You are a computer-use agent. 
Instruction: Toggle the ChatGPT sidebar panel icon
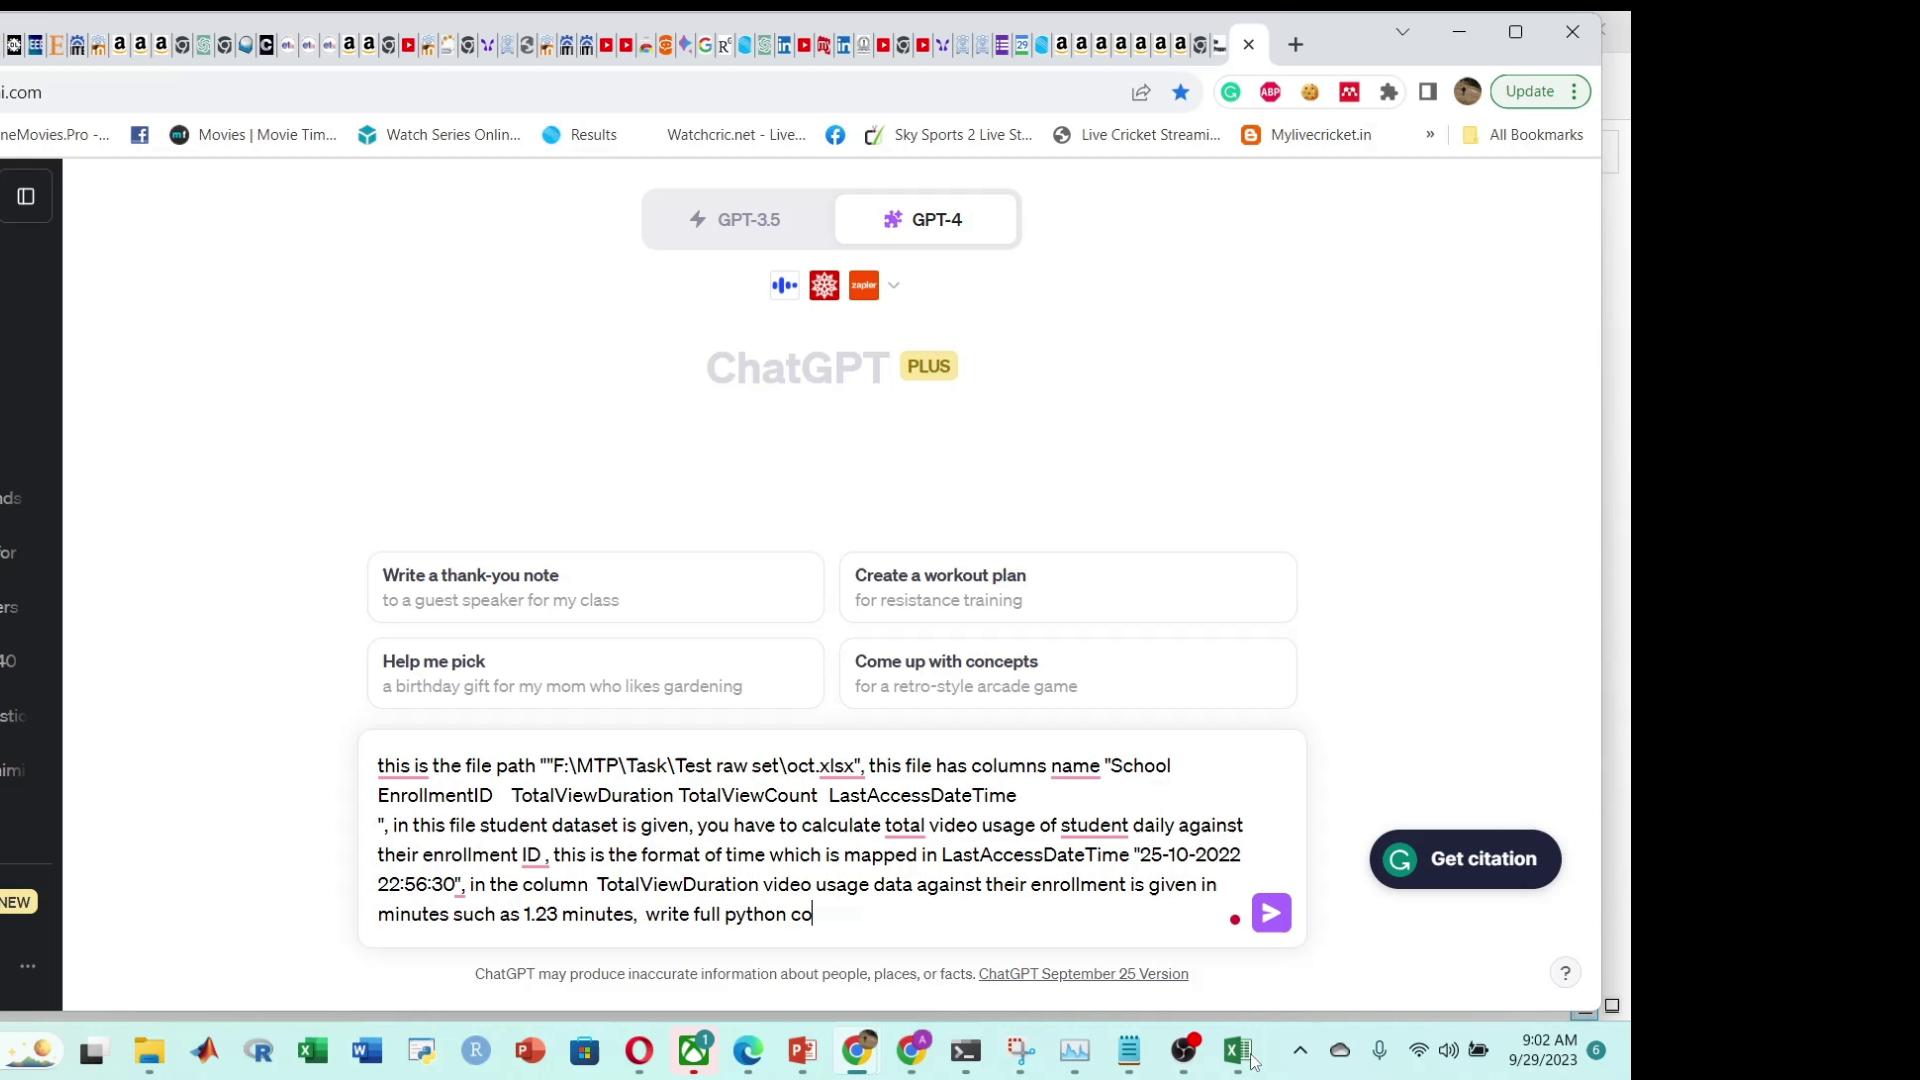[x=26, y=197]
